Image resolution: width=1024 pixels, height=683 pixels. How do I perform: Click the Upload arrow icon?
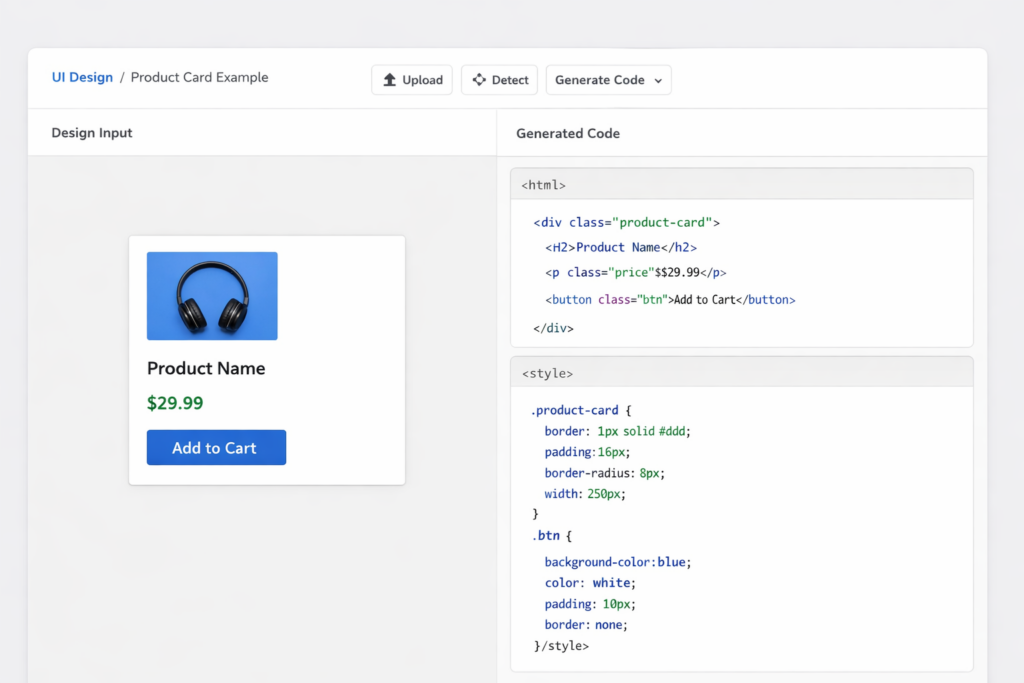point(390,80)
